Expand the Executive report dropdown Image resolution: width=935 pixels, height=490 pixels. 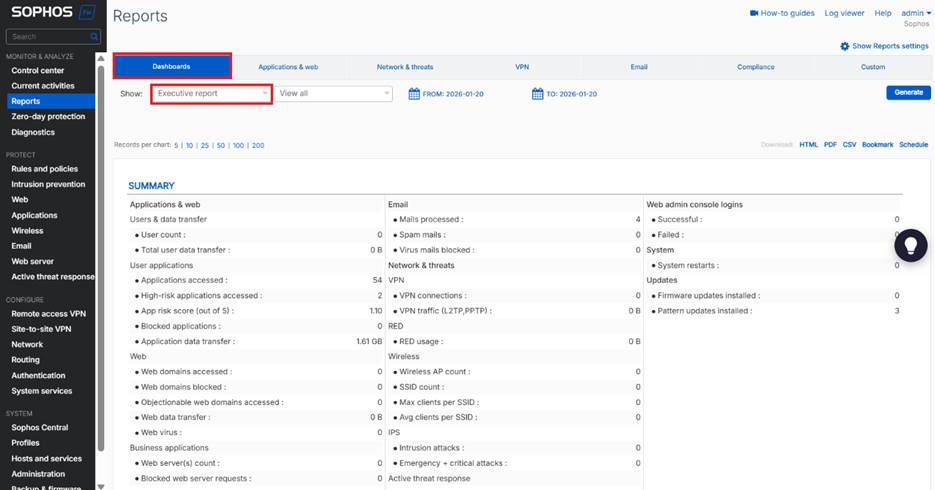pyautogui.click(x=211, y=93)
